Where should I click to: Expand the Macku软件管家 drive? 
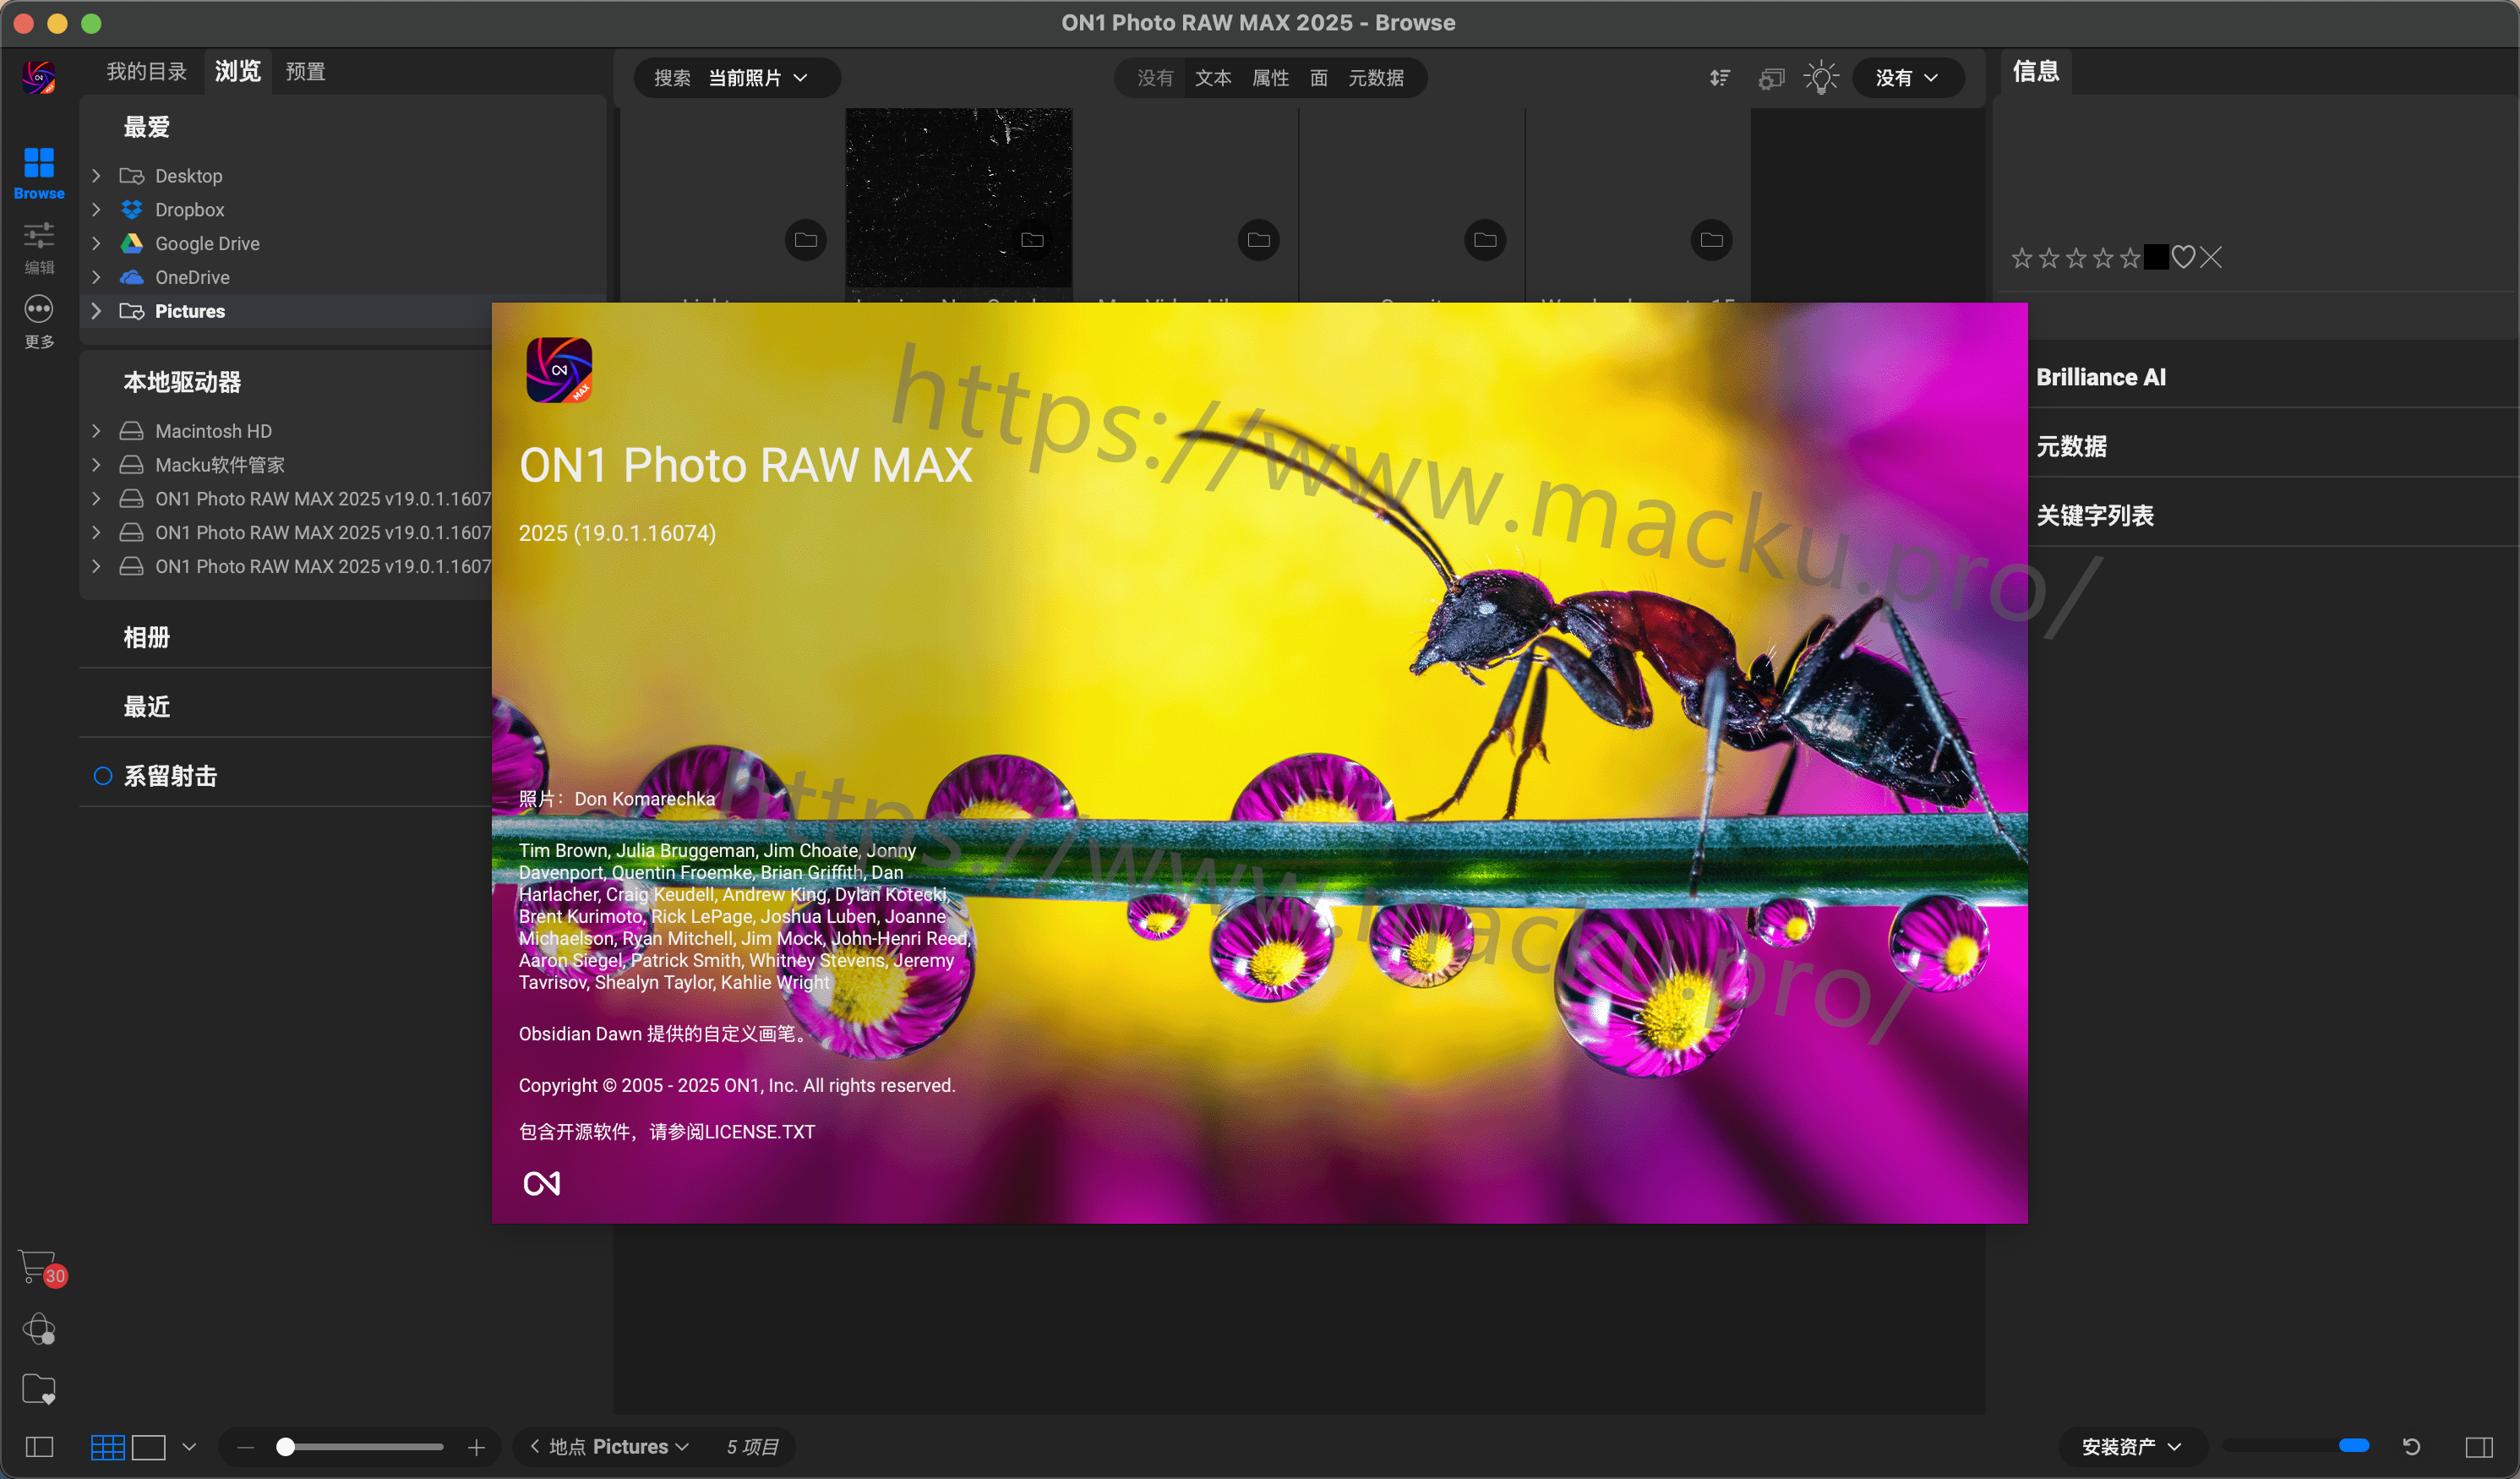(x=96, y=465)
